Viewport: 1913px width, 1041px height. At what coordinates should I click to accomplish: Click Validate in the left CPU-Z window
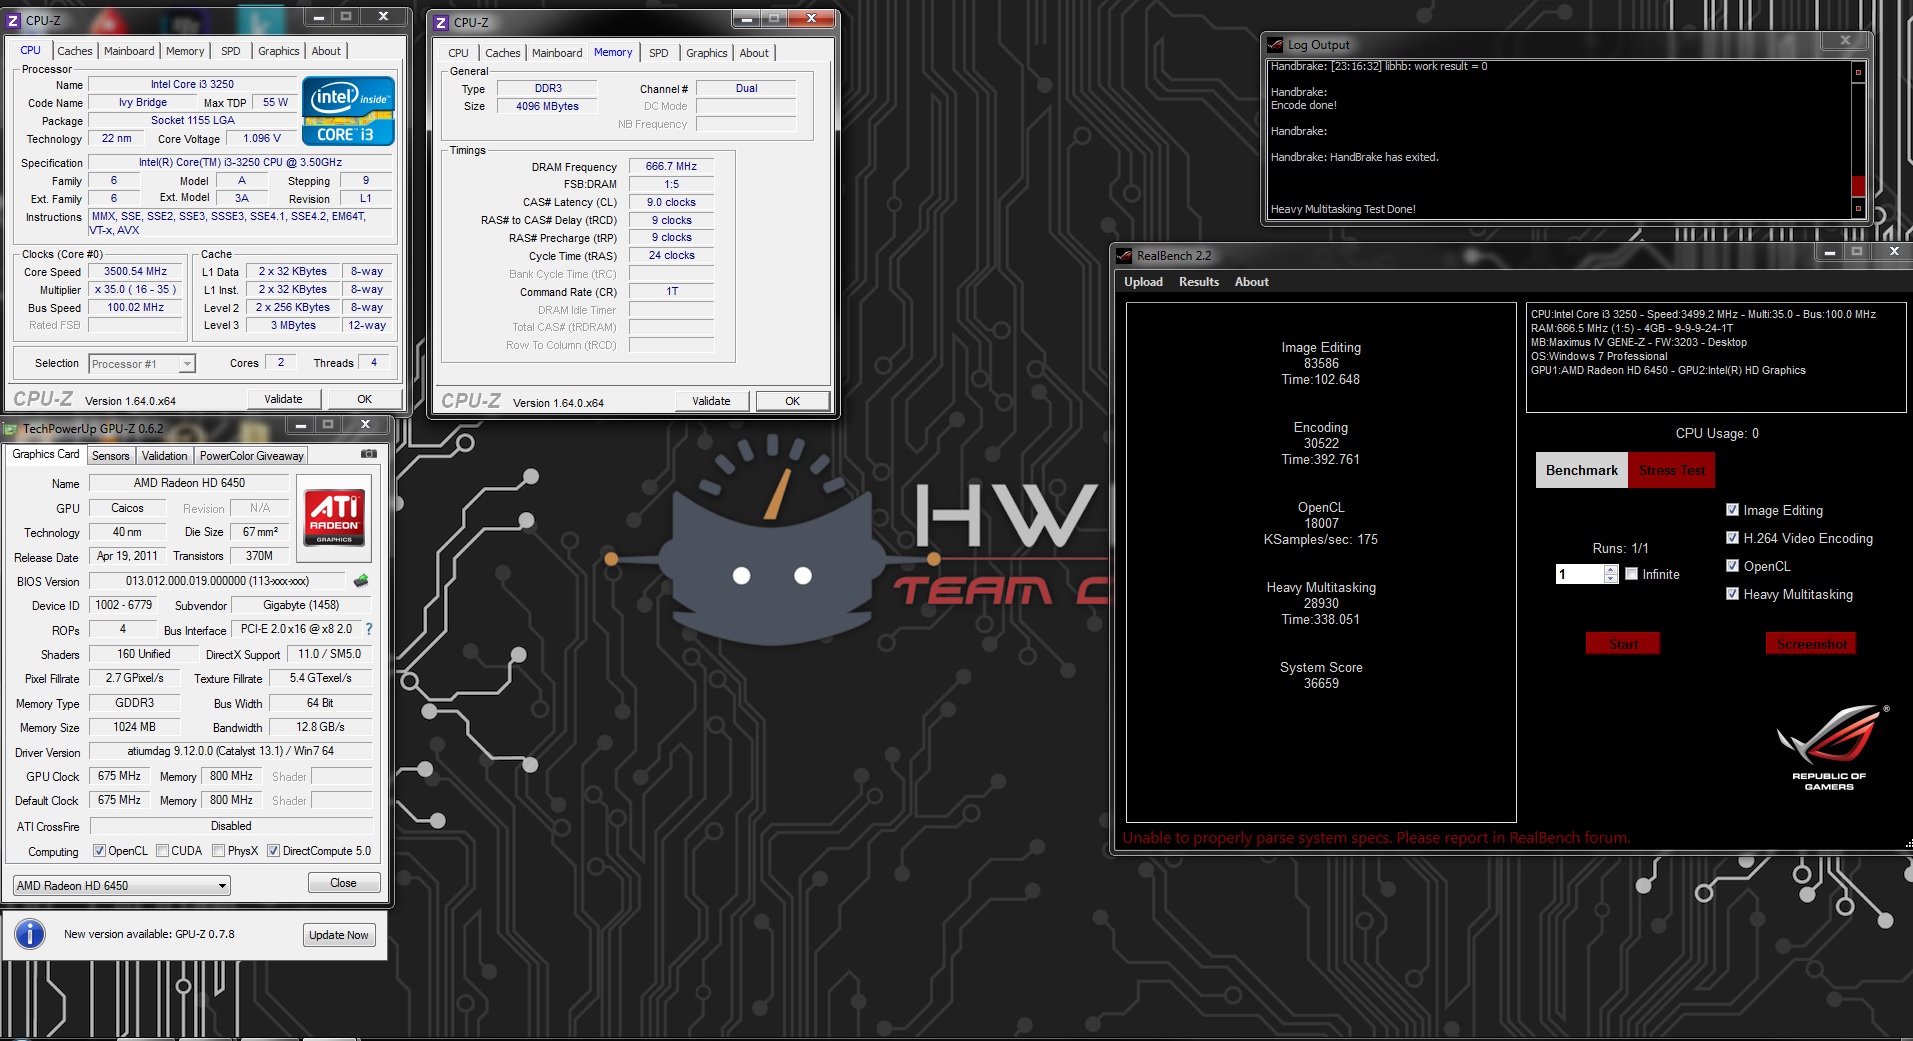pyautogui.click(x=283, y=399)
